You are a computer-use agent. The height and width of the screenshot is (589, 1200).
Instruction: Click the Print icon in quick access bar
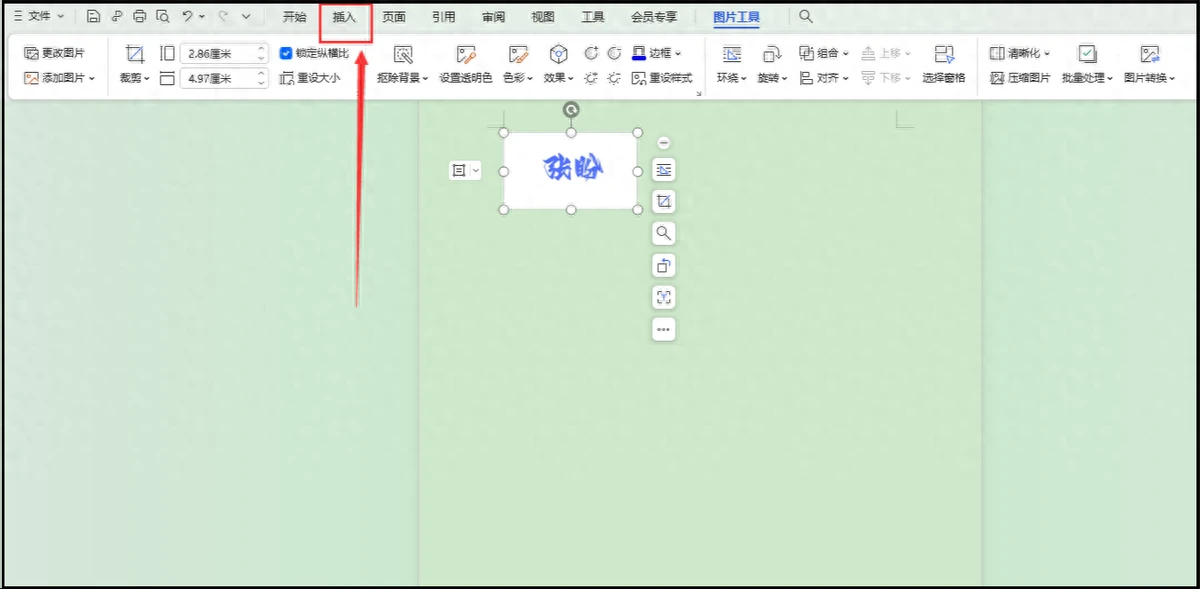[x=139, y=17]
